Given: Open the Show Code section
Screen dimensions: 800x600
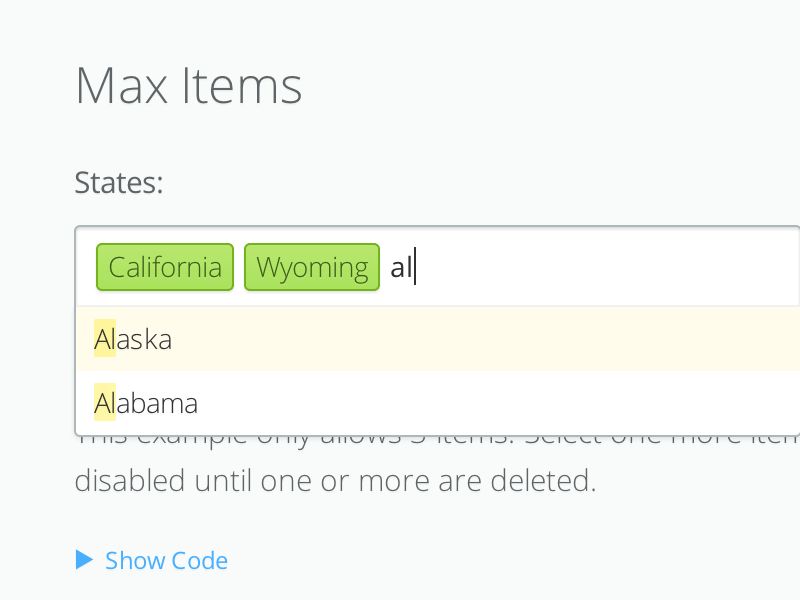Looking at the screenshot, I should point(166,560).
